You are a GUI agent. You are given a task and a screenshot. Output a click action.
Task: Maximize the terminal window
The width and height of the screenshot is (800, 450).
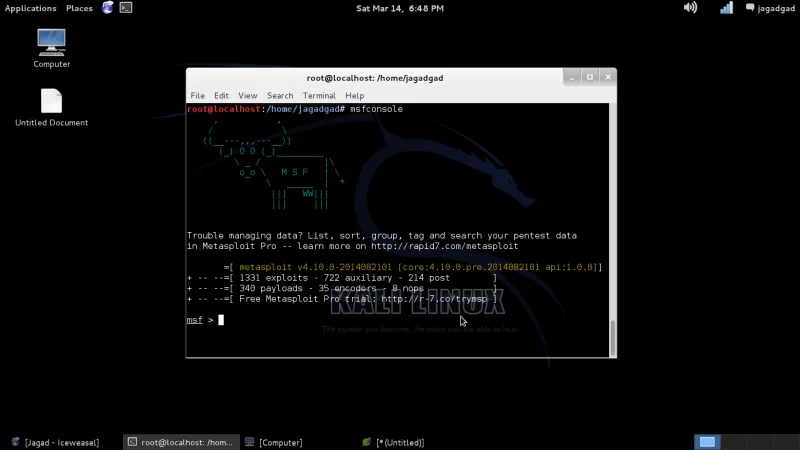(x=590, y=77)
